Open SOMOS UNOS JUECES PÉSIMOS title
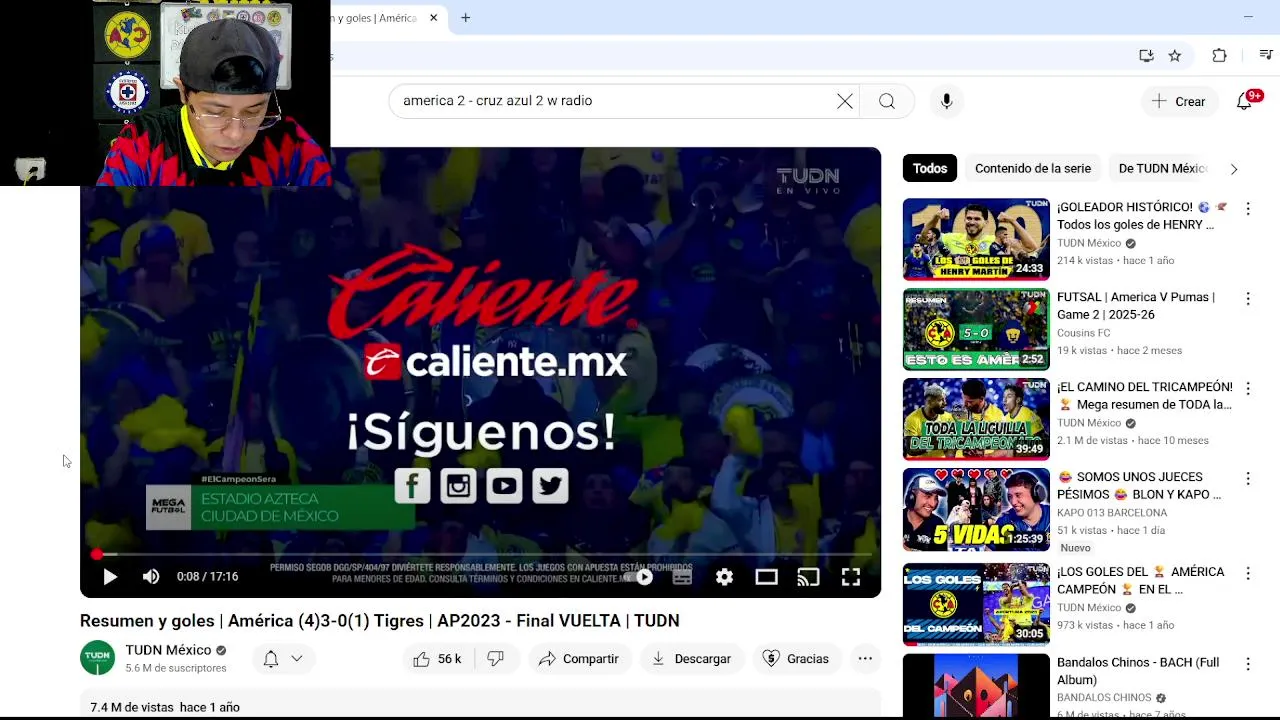The width and height of the screenshot is (1280, 720). 1139,486
